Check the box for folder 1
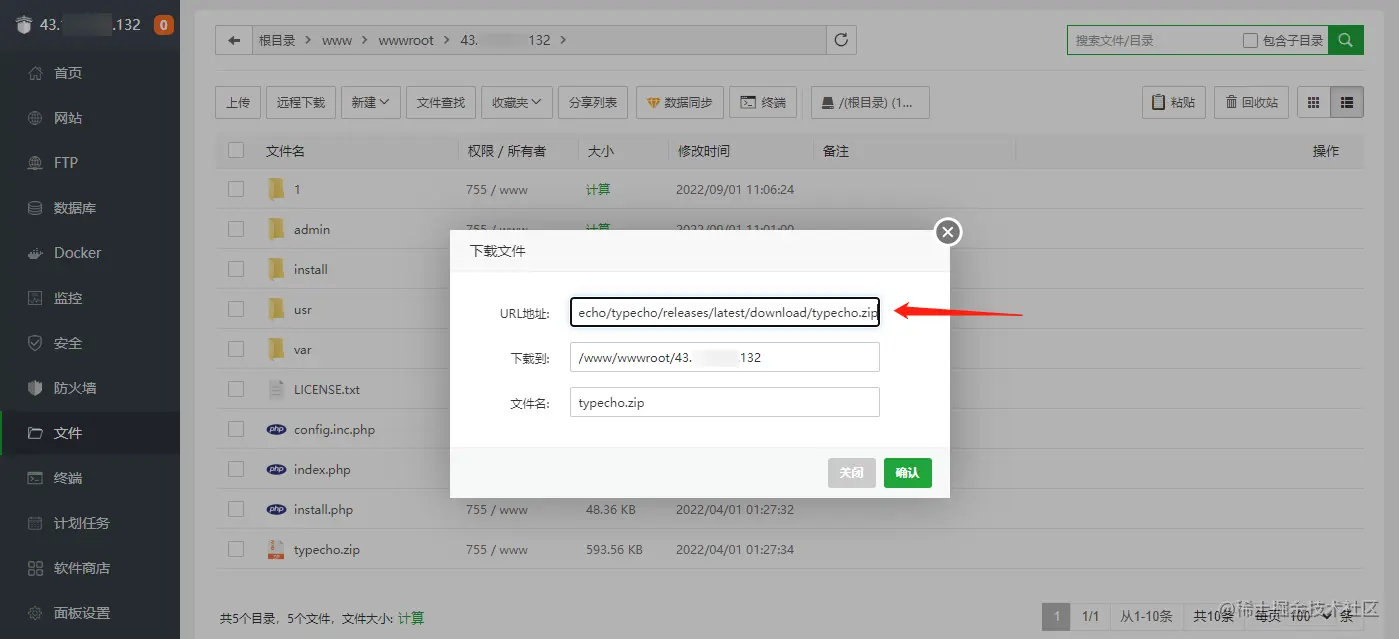Image resolution: width=1399 pixels, height=639 pixels. (236, 188)
